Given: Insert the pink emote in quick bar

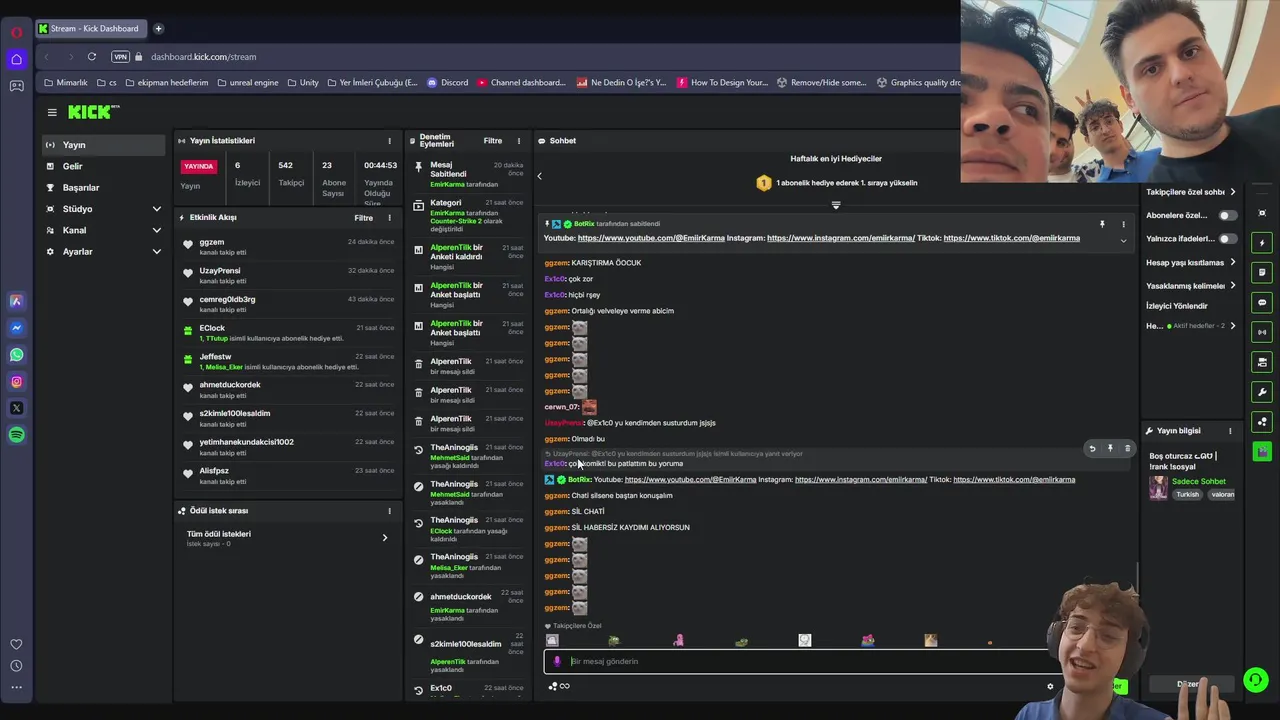Looking at the screenshot, I should coord(679,641).
